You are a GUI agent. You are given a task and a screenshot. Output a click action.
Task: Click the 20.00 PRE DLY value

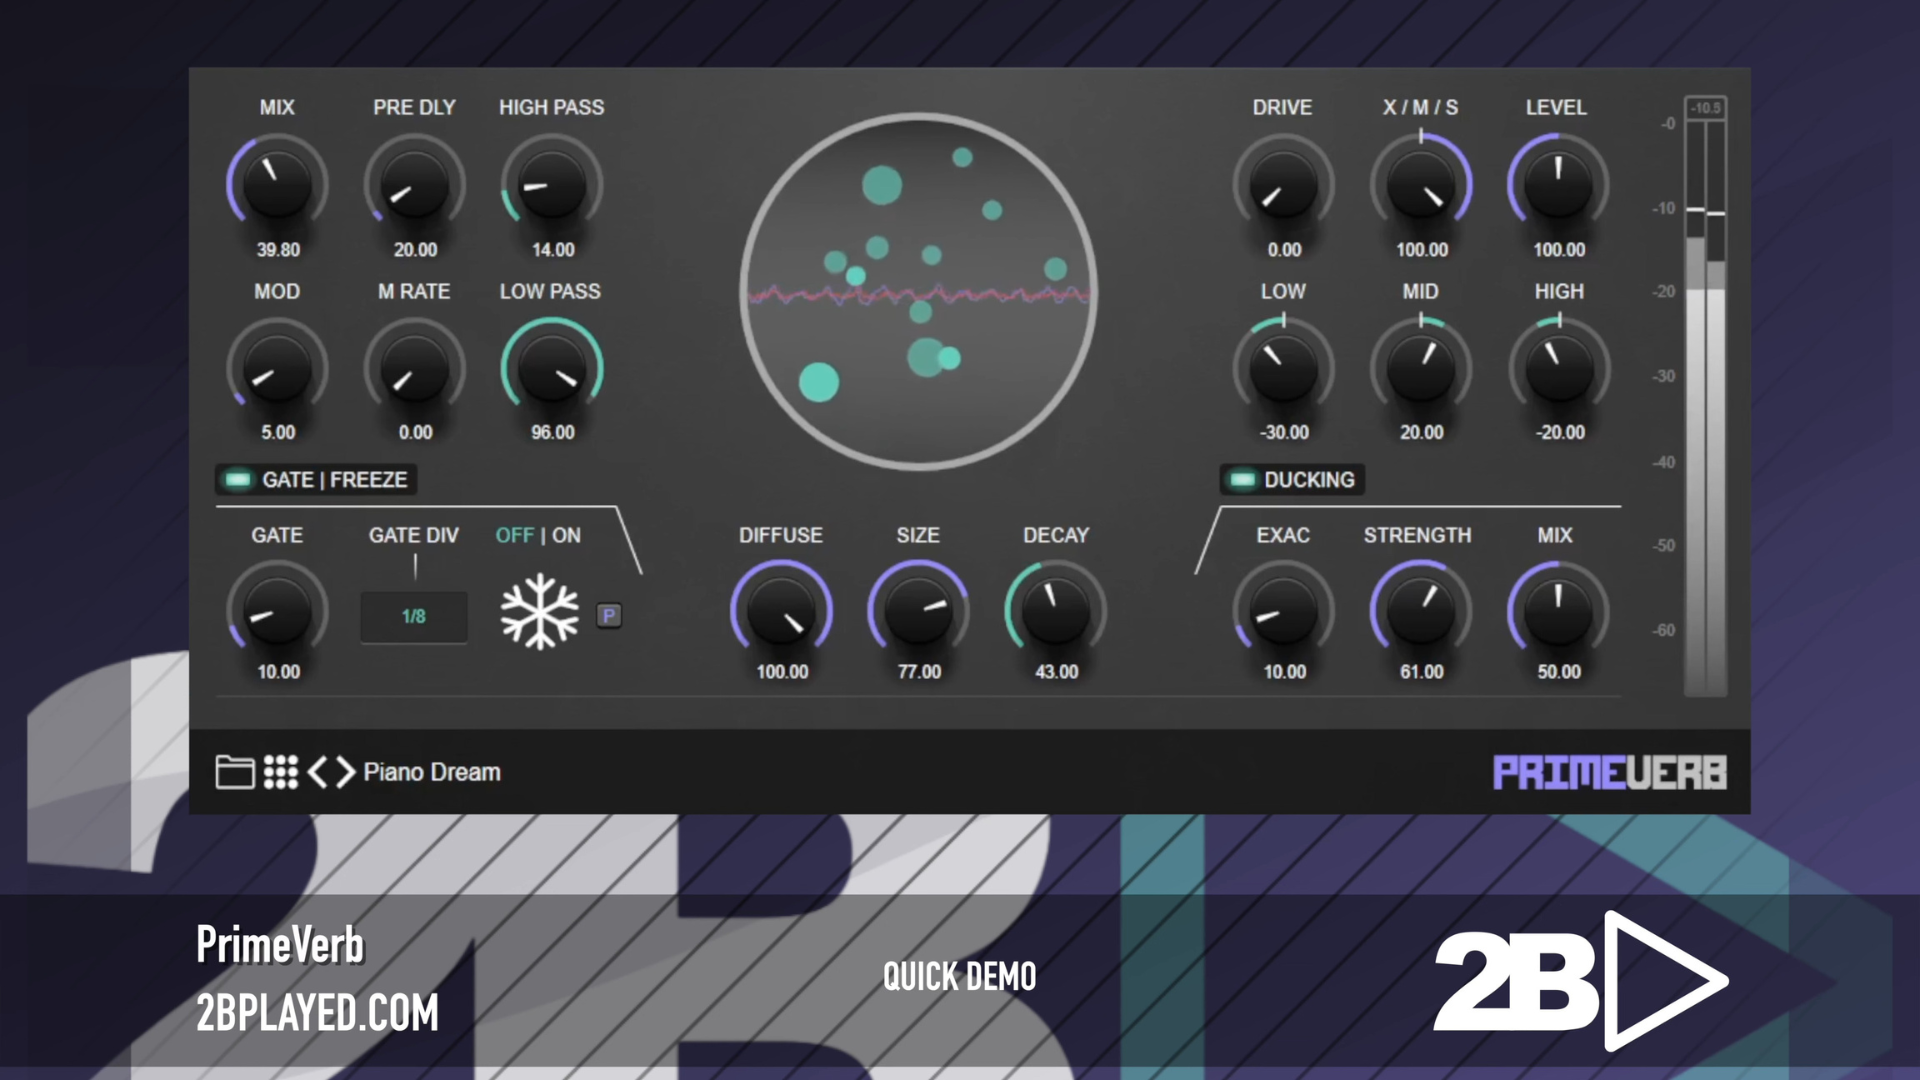point(415,249)
